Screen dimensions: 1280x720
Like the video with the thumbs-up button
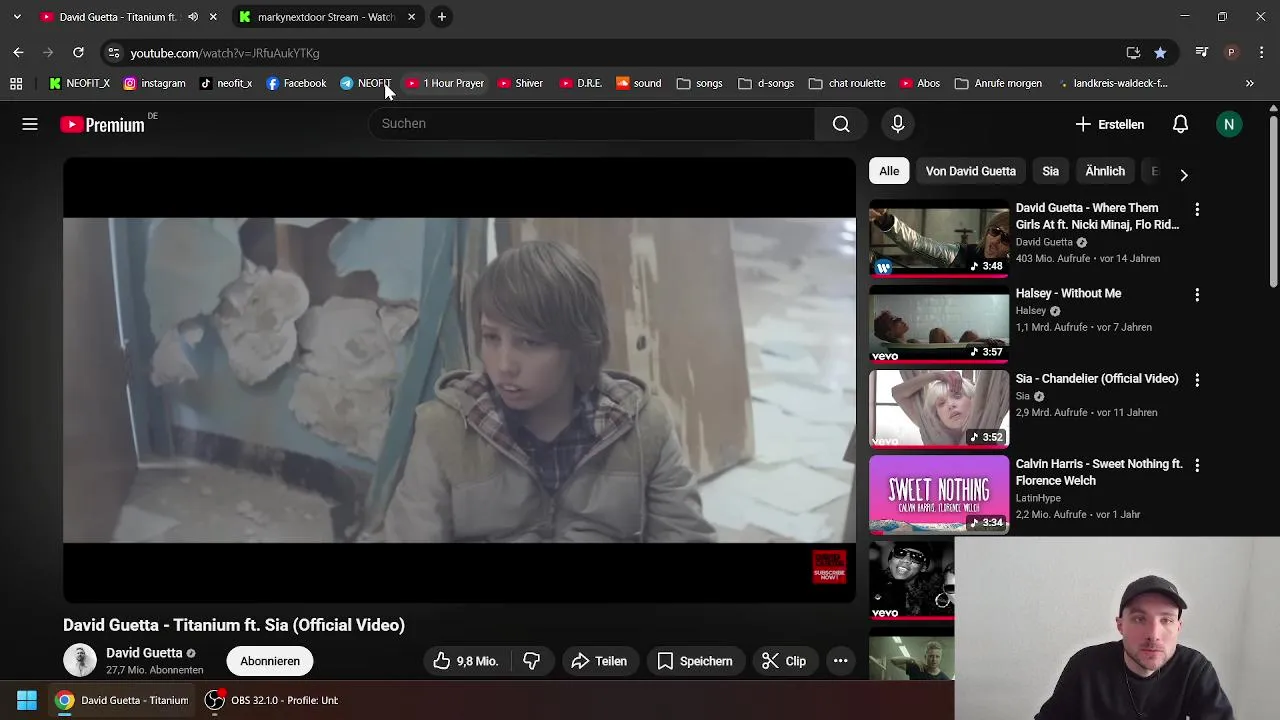(x=465, y=661)
